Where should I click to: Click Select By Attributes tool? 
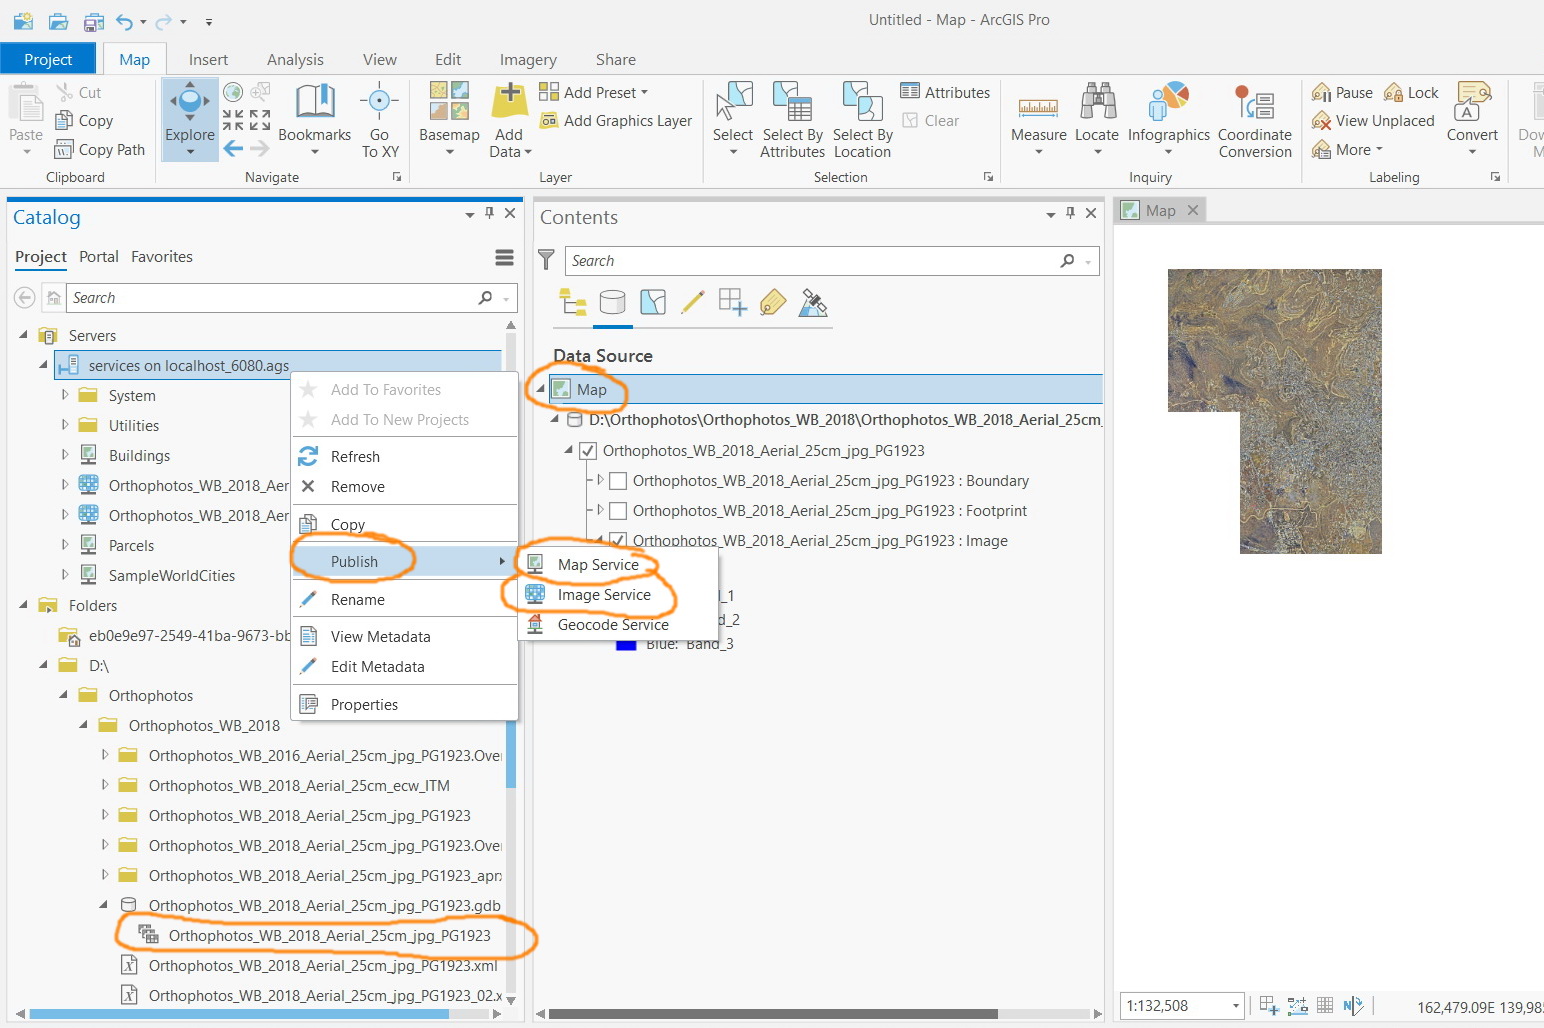tap(792, 120)
